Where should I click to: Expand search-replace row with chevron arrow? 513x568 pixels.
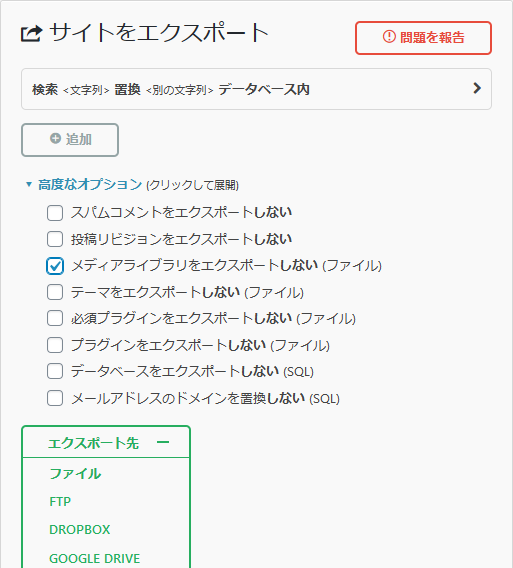click(477, 88)
